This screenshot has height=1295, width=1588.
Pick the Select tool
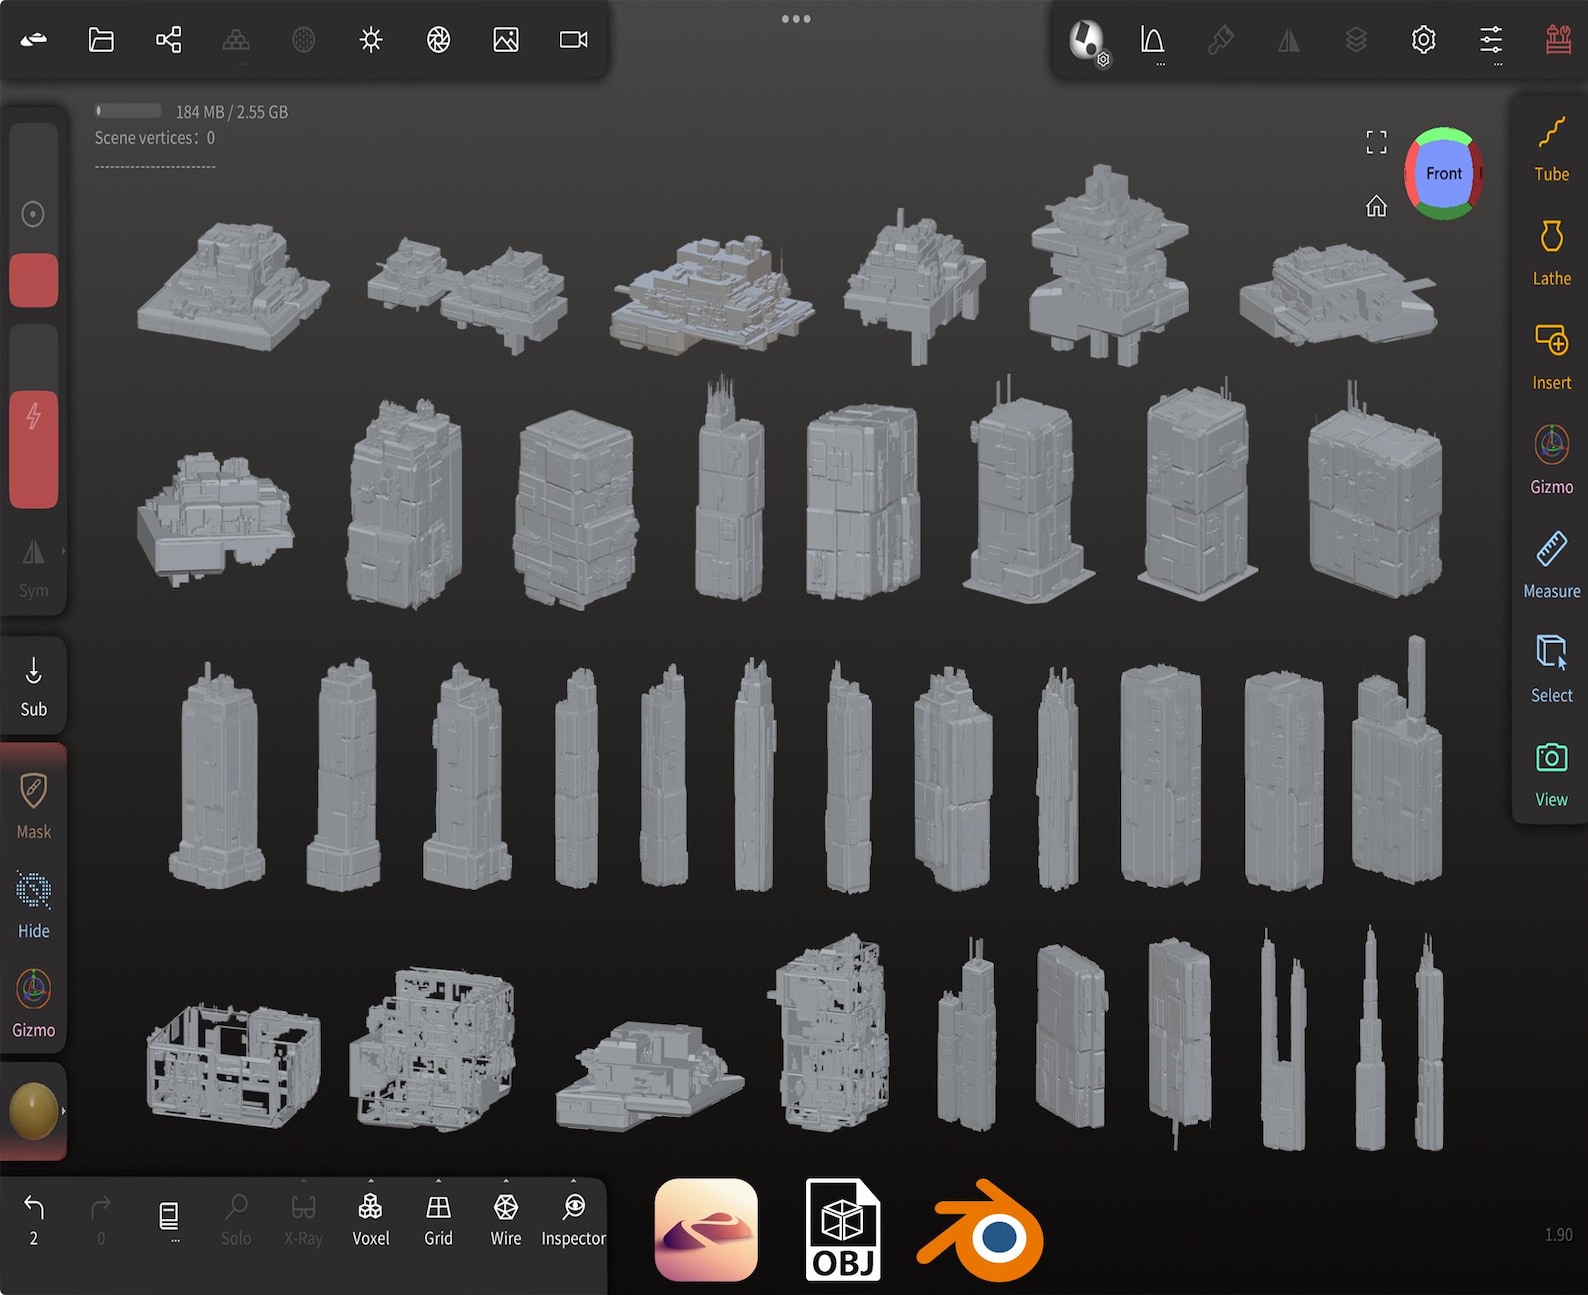coord(1551,669)
